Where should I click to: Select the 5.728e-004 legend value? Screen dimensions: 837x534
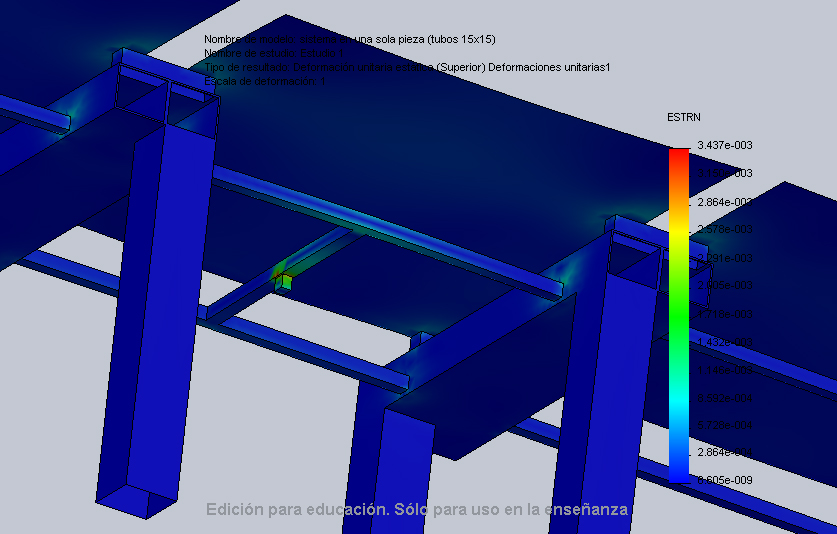(x=724, y=425)
